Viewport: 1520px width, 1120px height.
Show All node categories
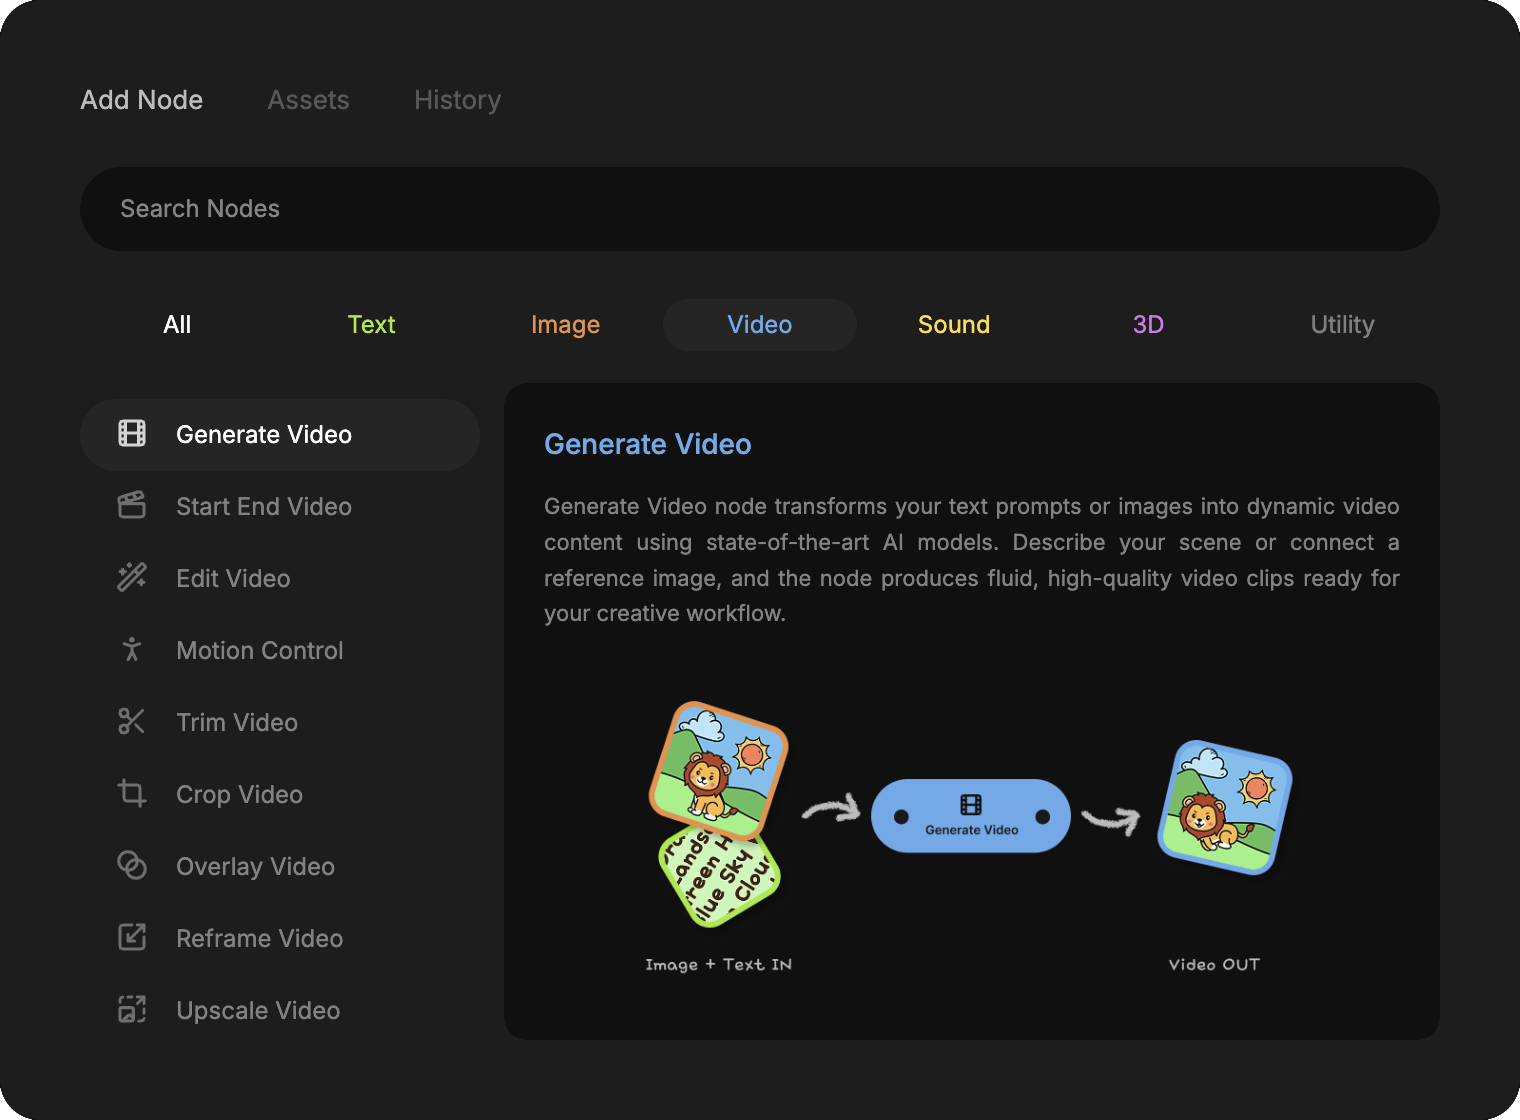pyautogui.click(x=177, y=325)
